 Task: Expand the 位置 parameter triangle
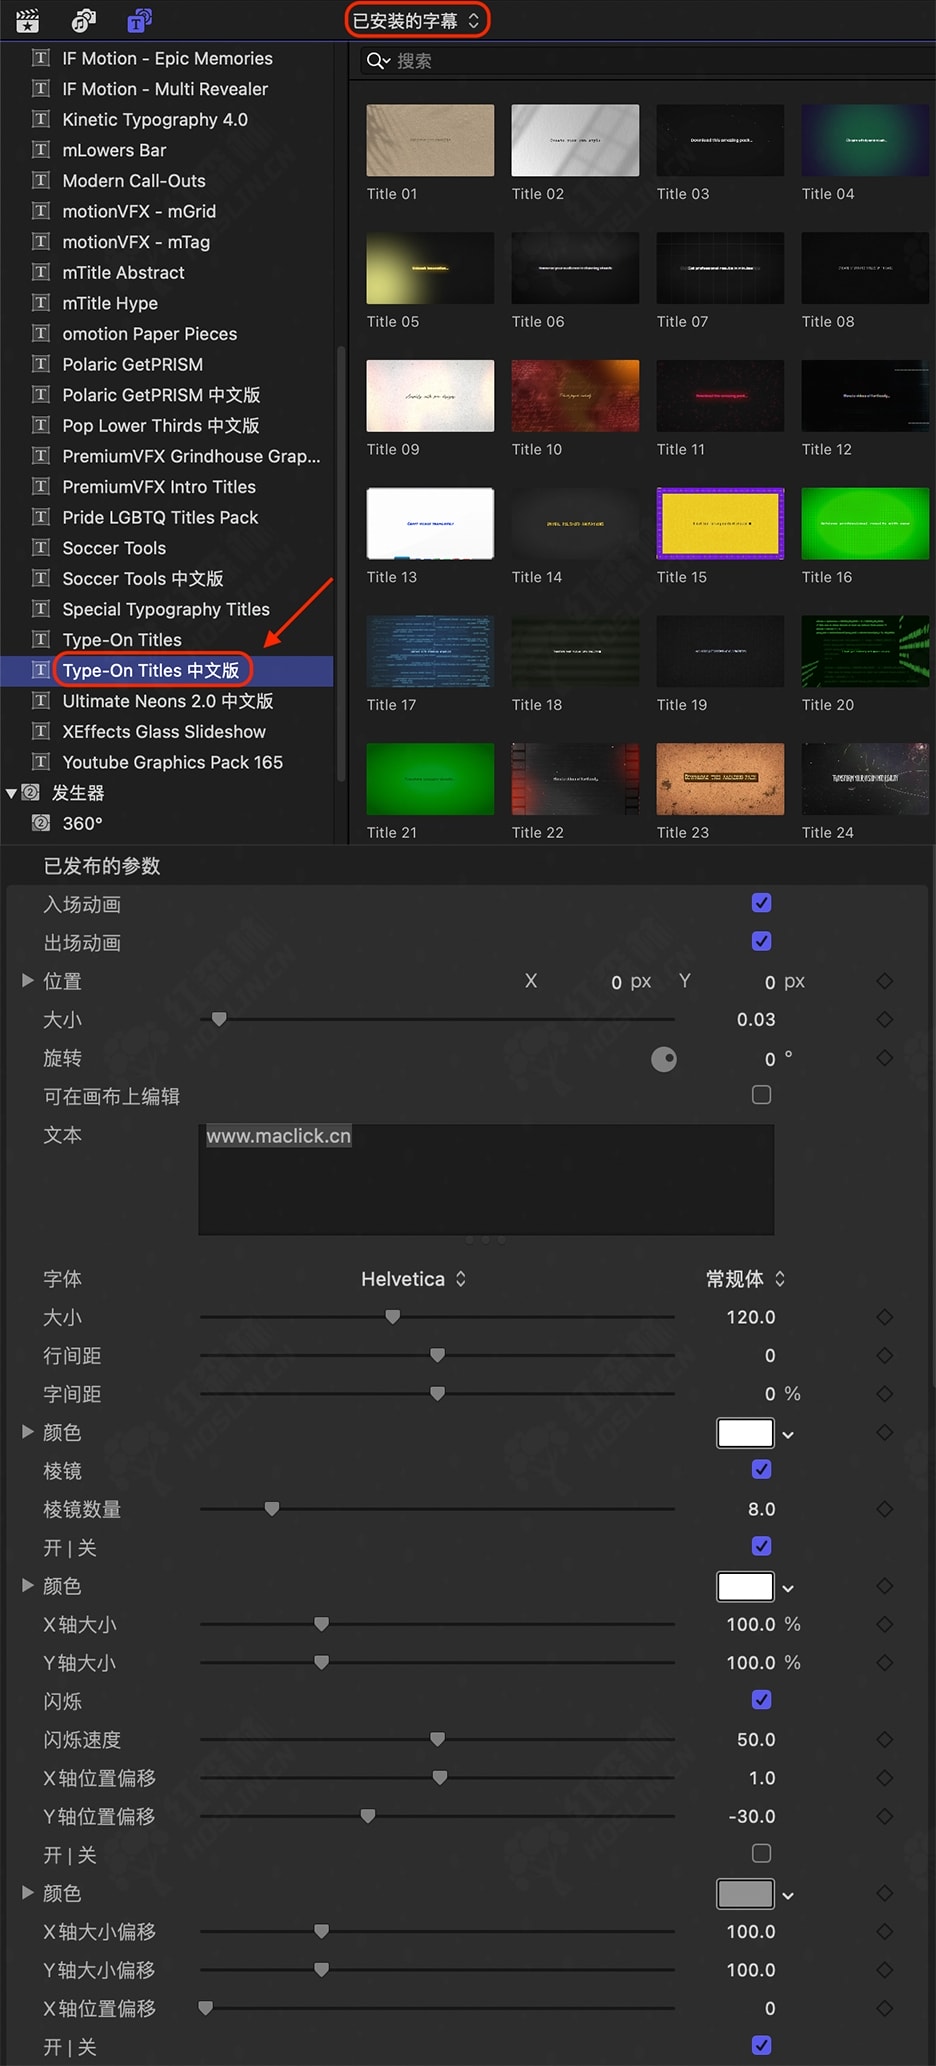28,981
